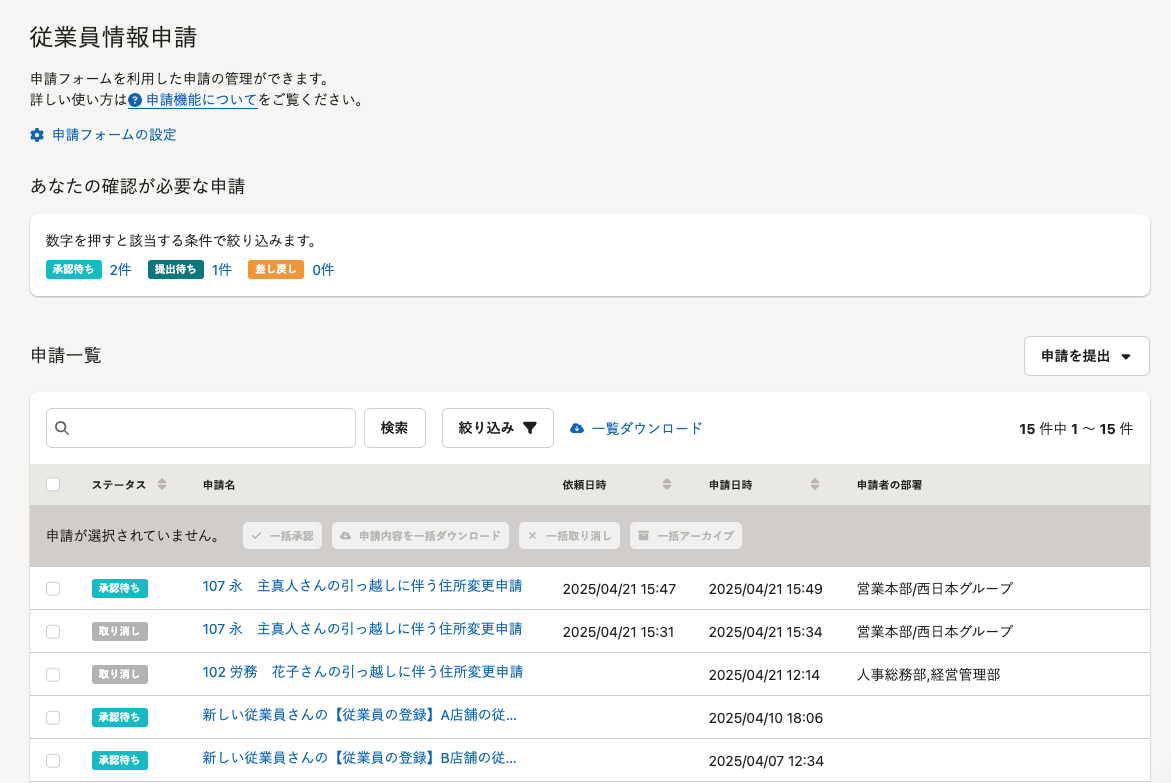
Task: Click the 15 件中 1 〜 15 件 counter
Action: click(1076, 429)
